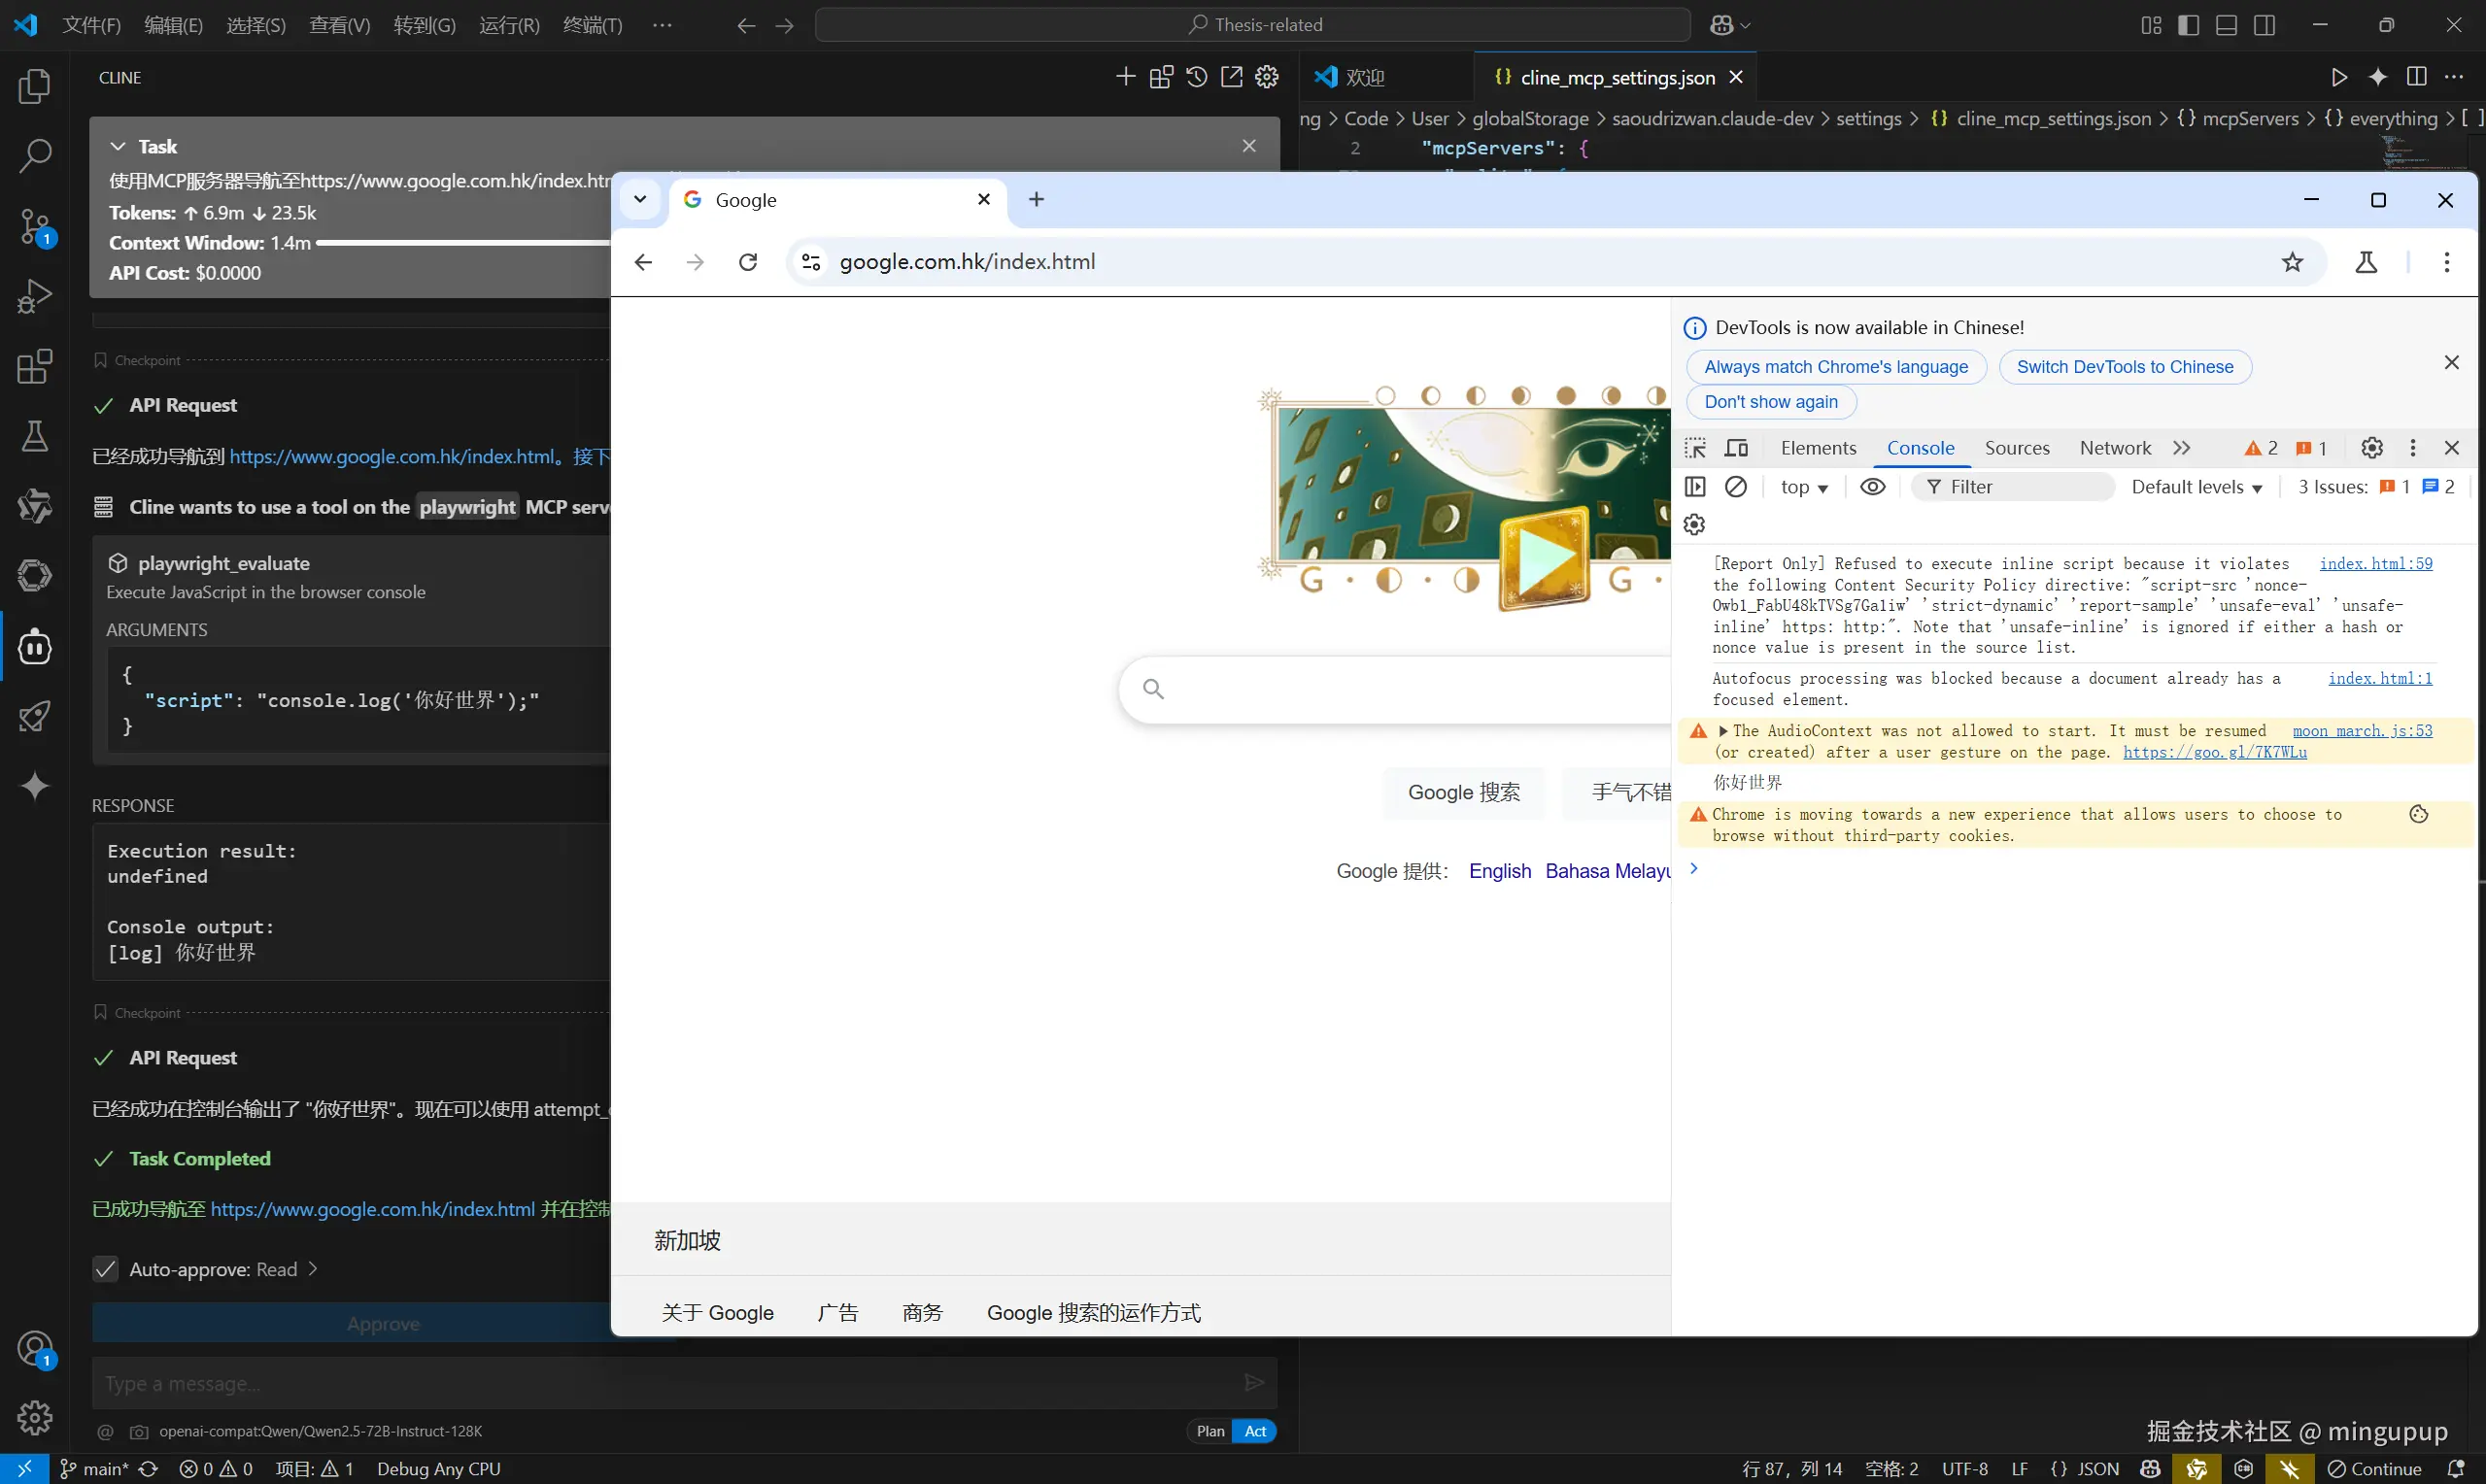Switch Cline to Plan mode
Viewport: 2486px width, 1484px height.
tap(1210, 1431)
